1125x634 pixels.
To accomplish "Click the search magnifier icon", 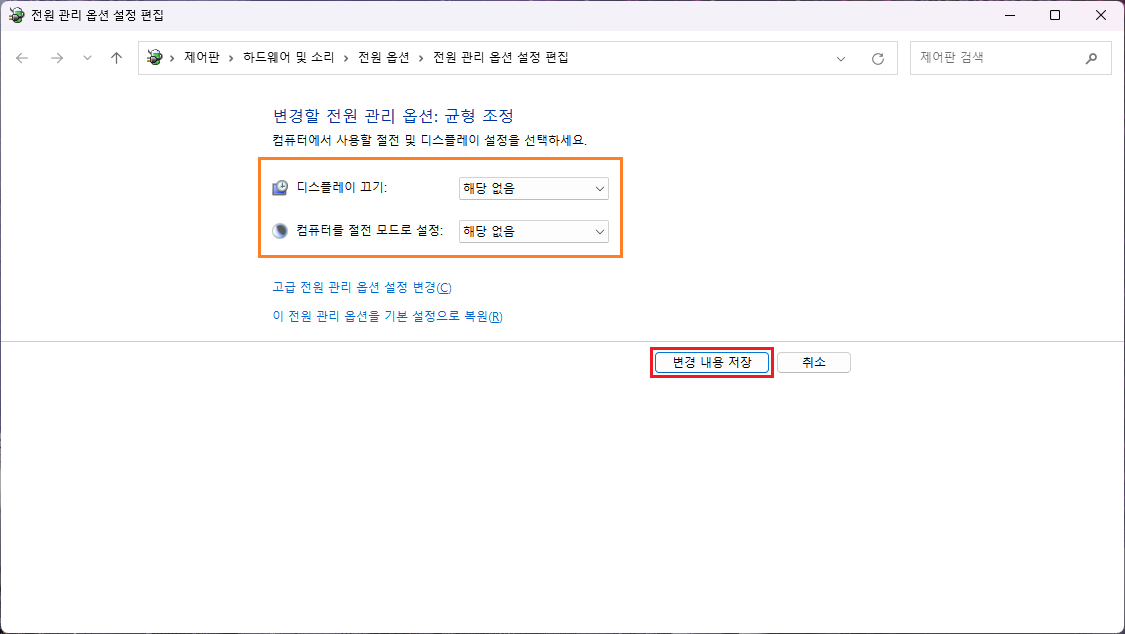I will 1091,57.
